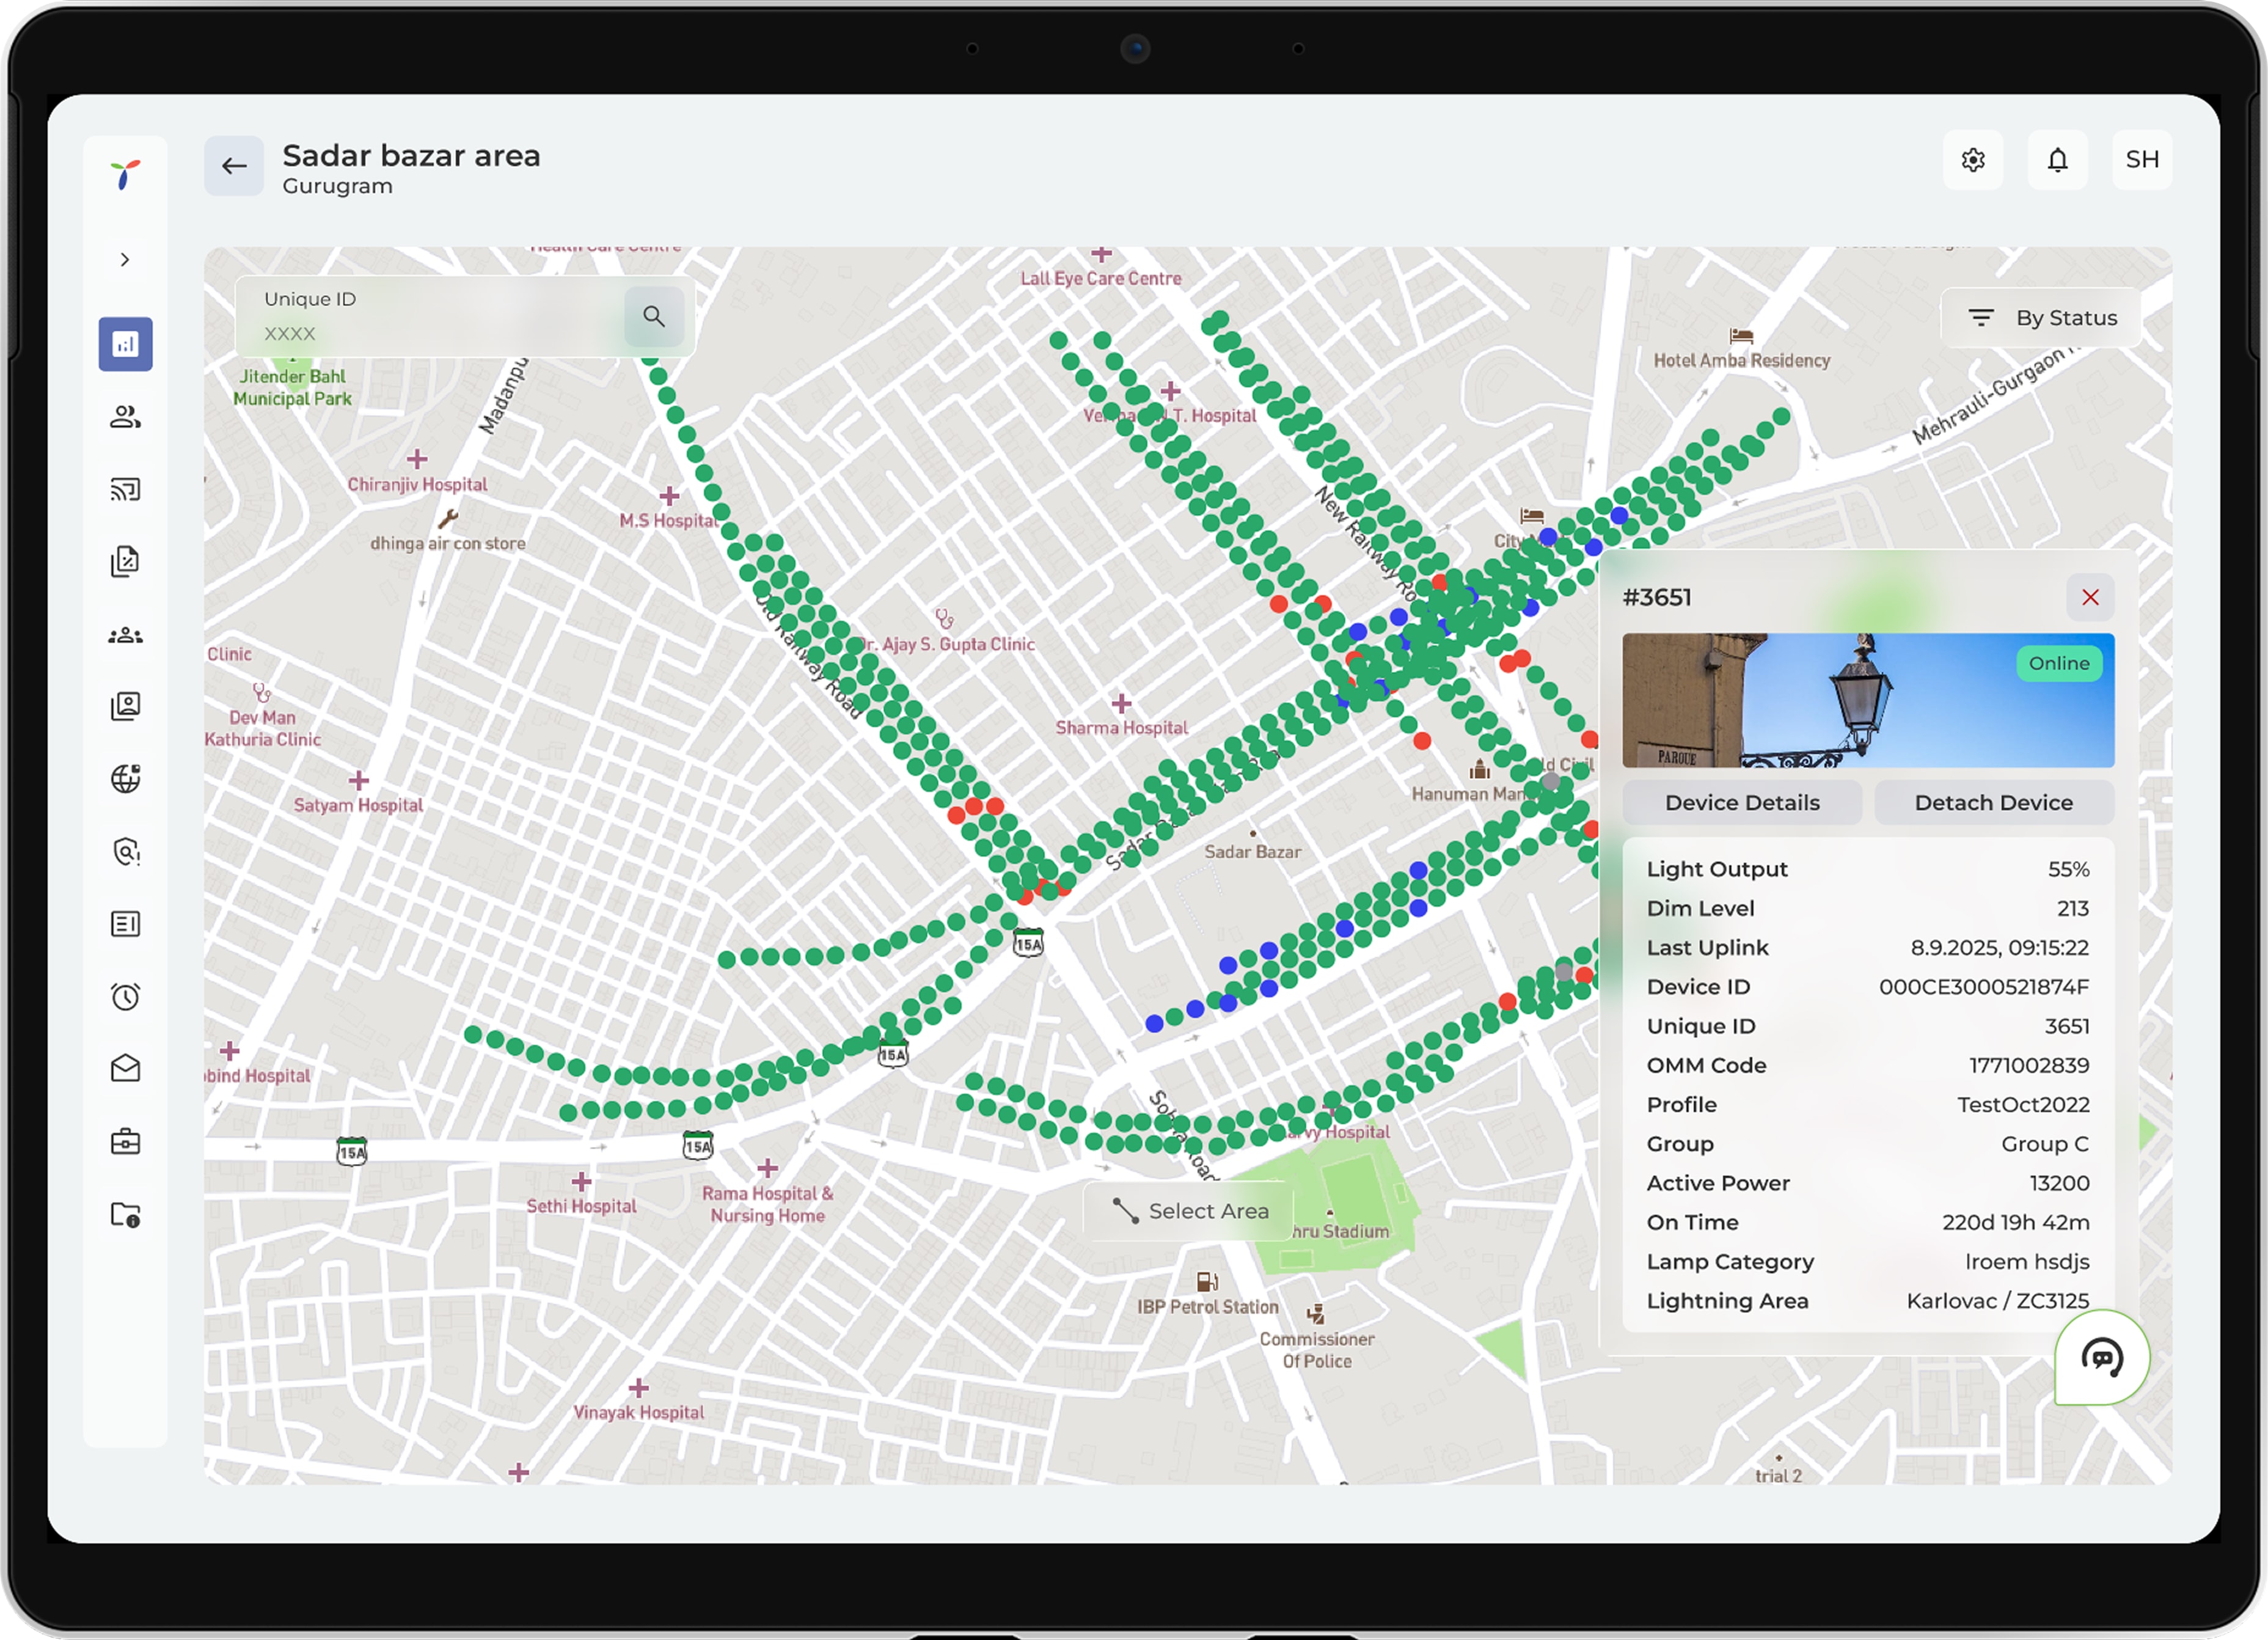
Task: Click the Detach Device button
Action: (x=1993, y=803)
